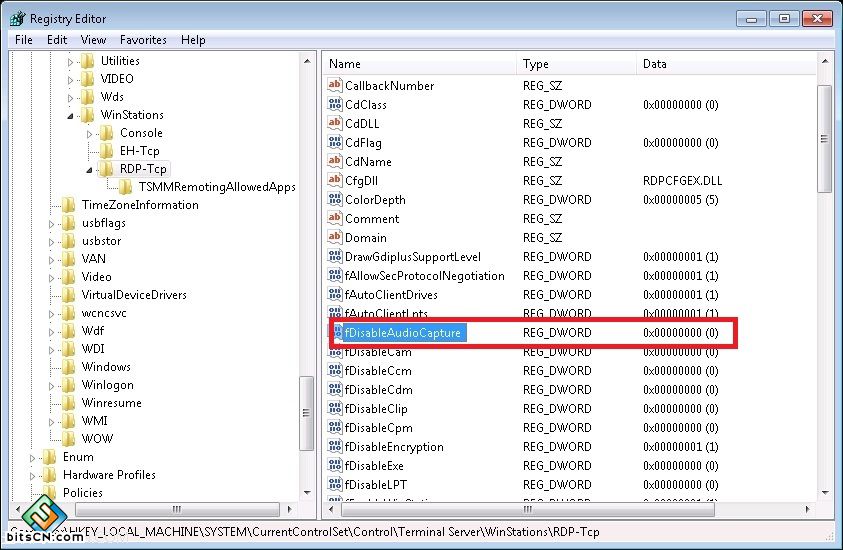Click the ColorDepth DWORD value icon
Screen dimensions: 843x550
tap(334, 199)
